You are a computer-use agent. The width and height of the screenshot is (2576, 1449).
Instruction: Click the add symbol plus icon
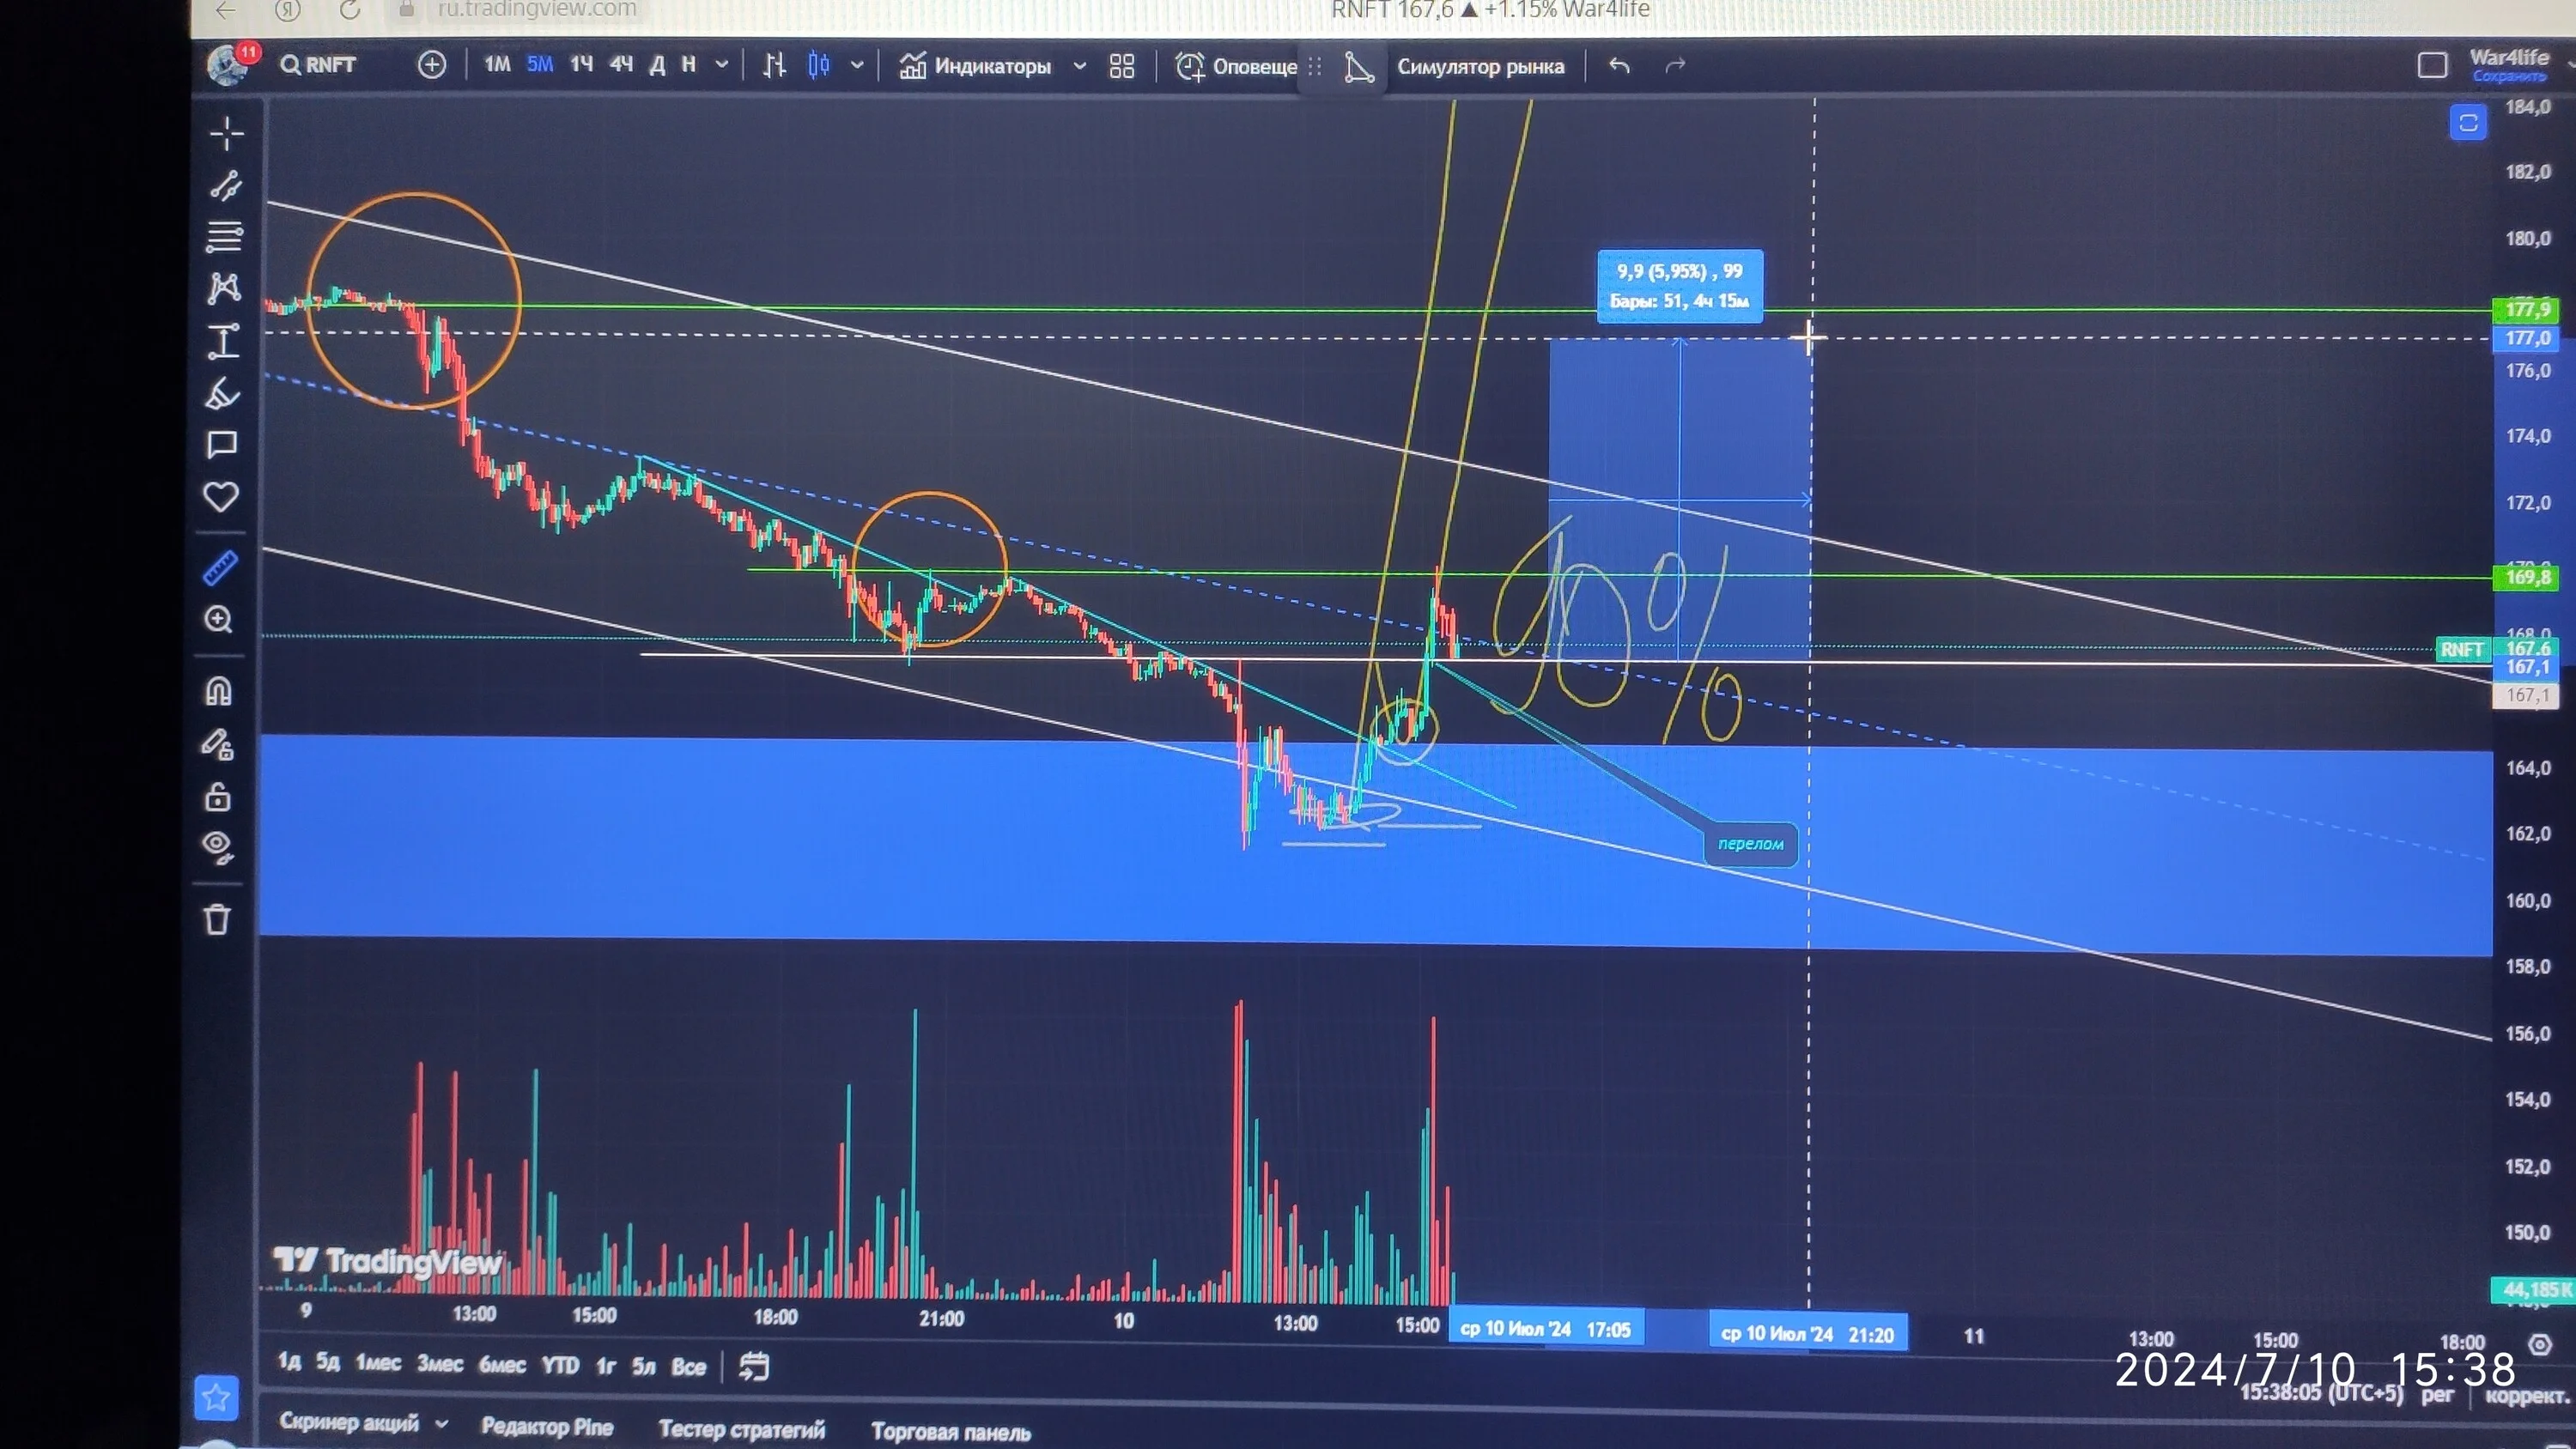[x=432, y=65]
